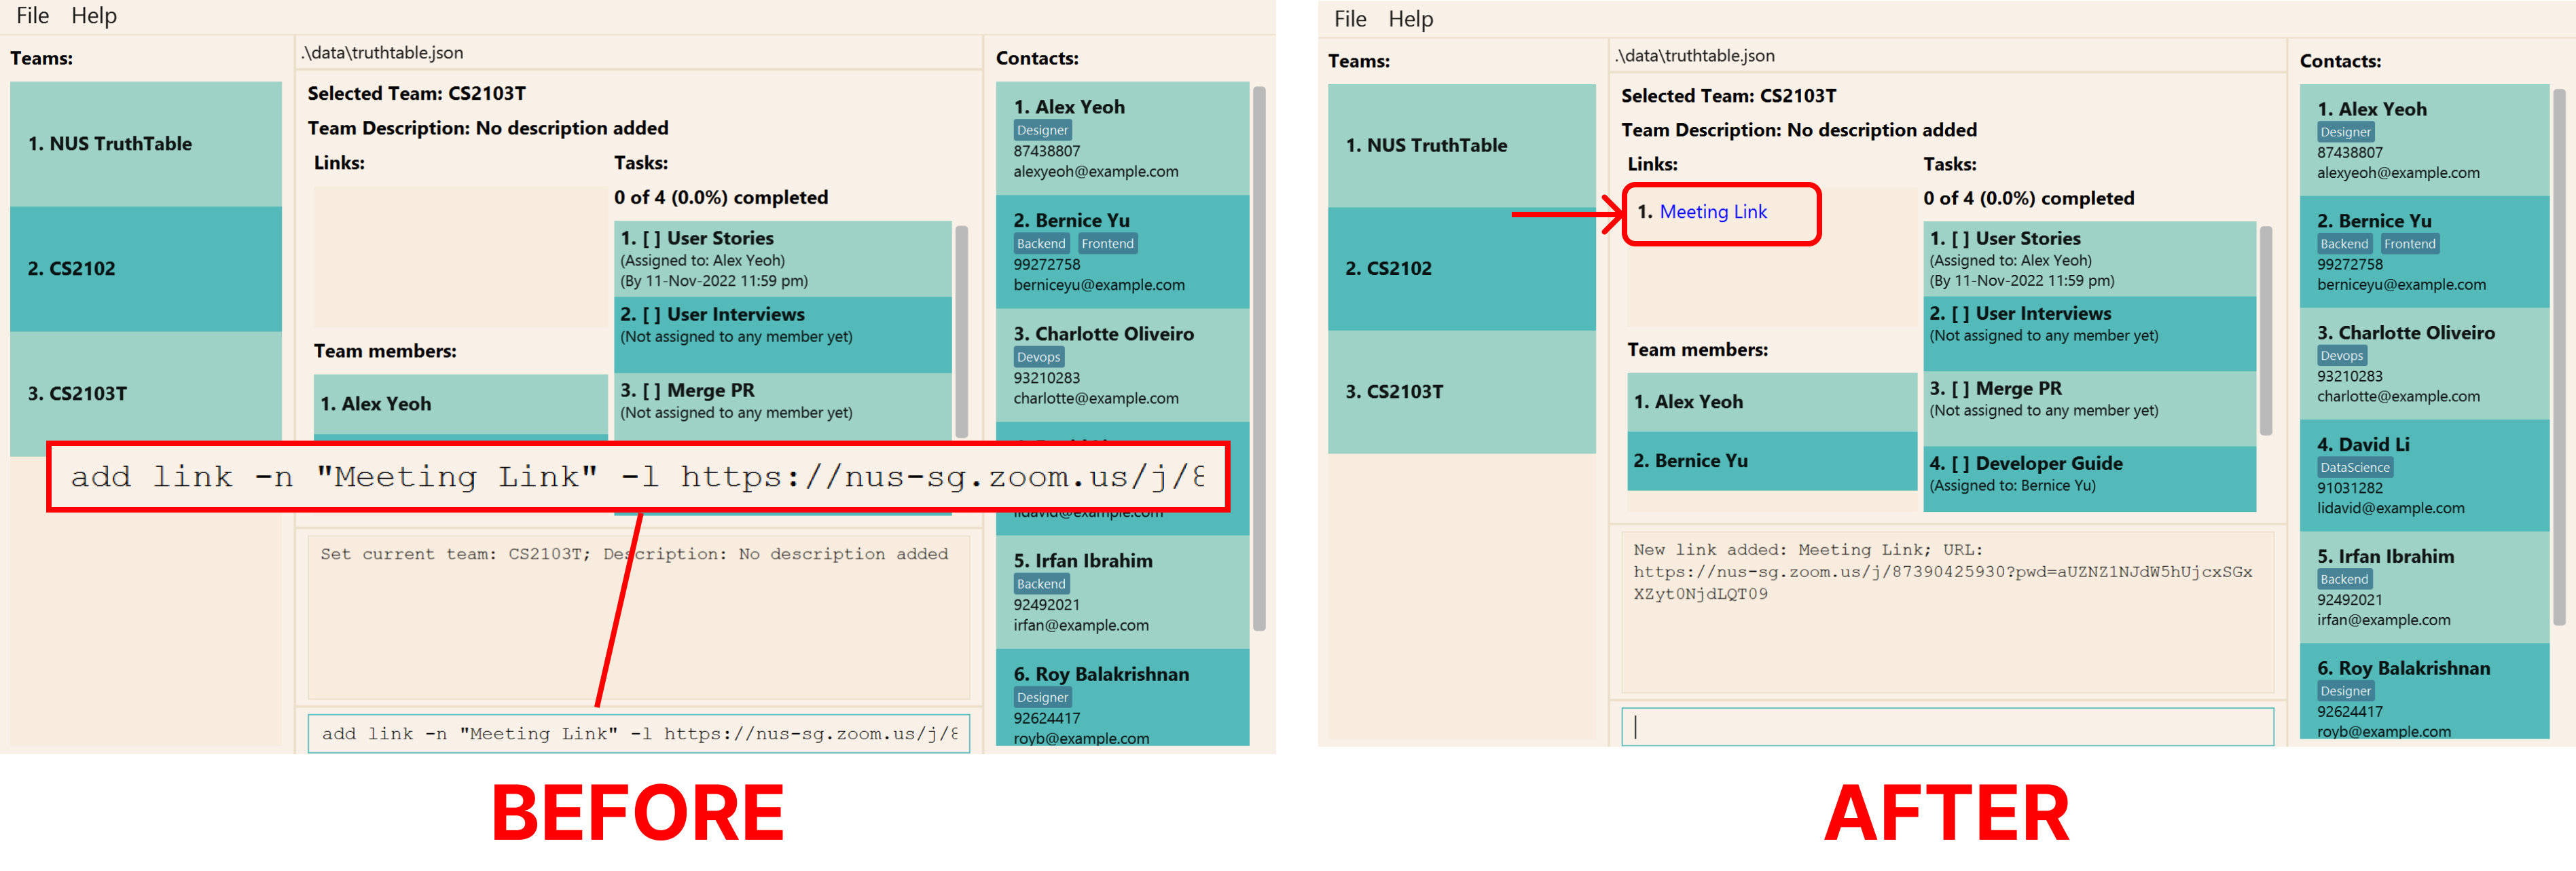The width and height of the screenshot is (2576, 871).
Task: Open File menu in BEFORE window
Action: click(x=32, y=16)
